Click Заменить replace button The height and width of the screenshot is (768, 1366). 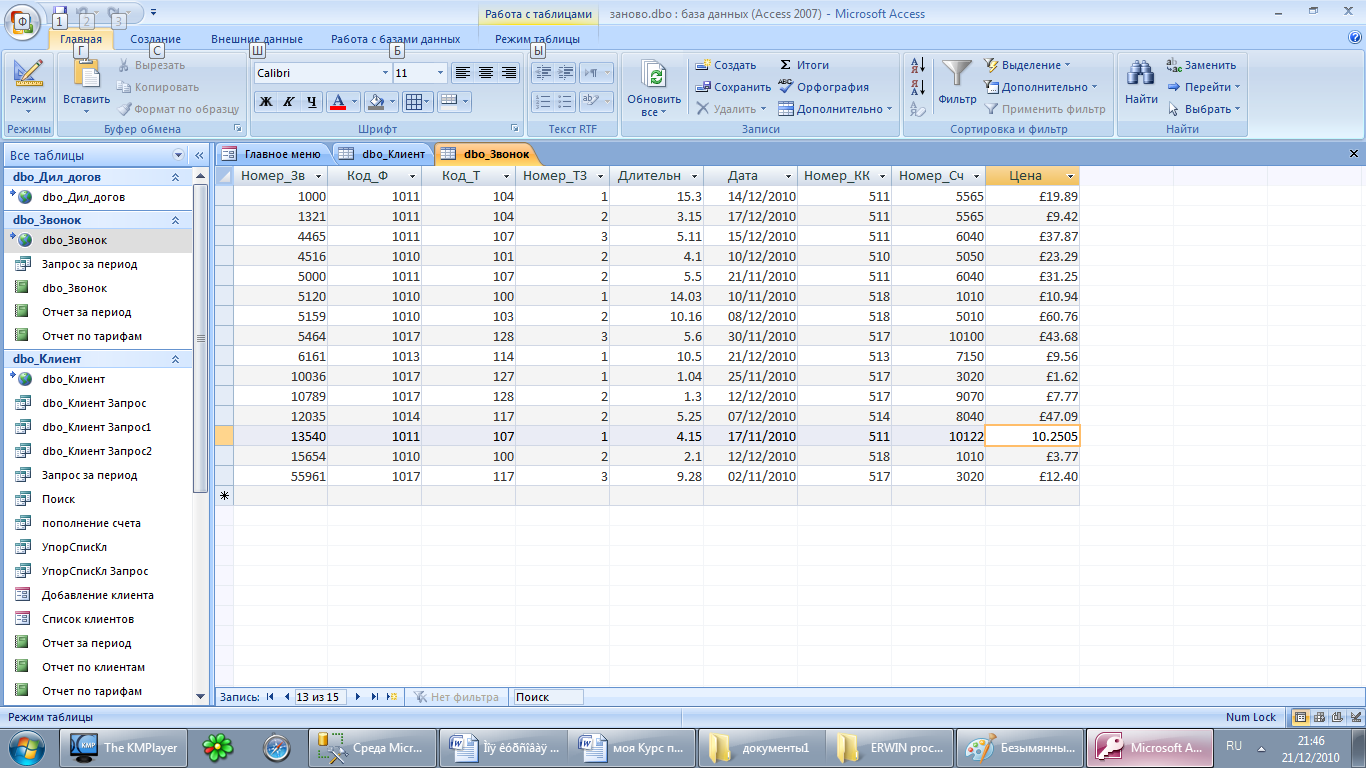point(1202,65)
